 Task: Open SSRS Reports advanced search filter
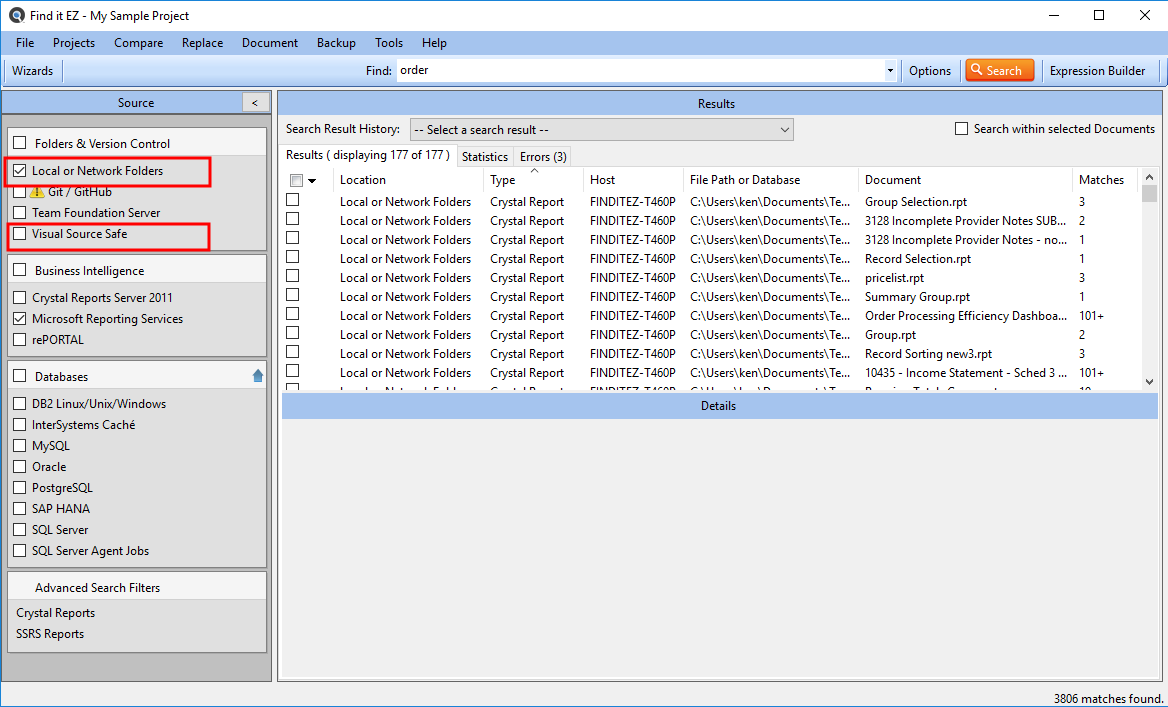(50, 634)
